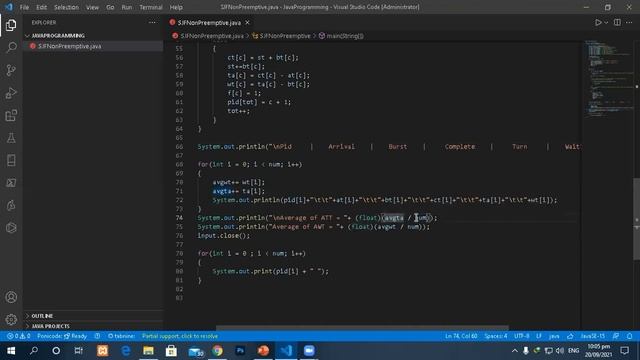Image resolution: width=640 pixels, height=360 pixels.
Task: Open Task View in taskbar
Action: 79,351
